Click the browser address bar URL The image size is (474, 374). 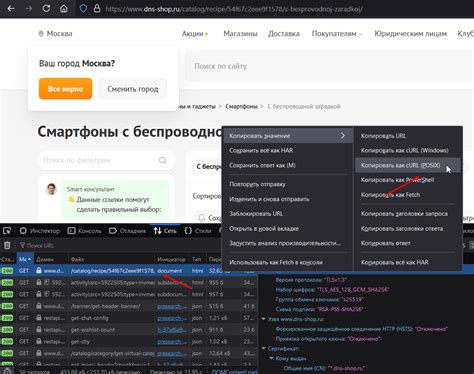[x=234, y=9]
